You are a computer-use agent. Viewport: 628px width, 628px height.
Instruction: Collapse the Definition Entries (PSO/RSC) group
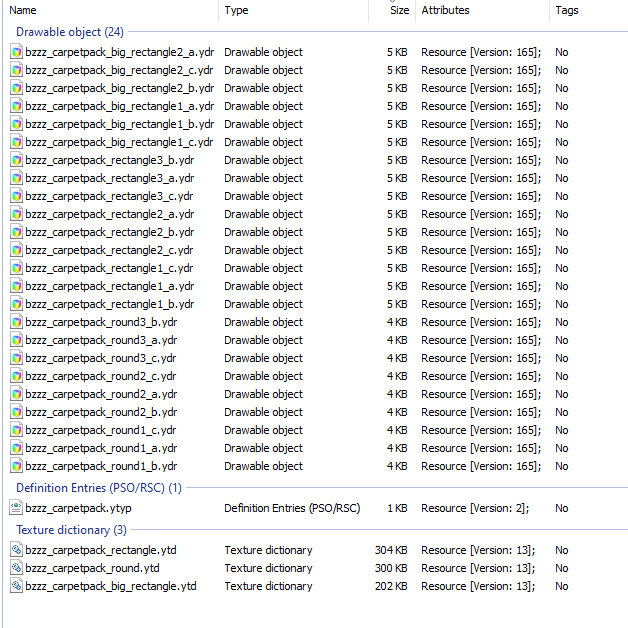[x=99, y=488]
